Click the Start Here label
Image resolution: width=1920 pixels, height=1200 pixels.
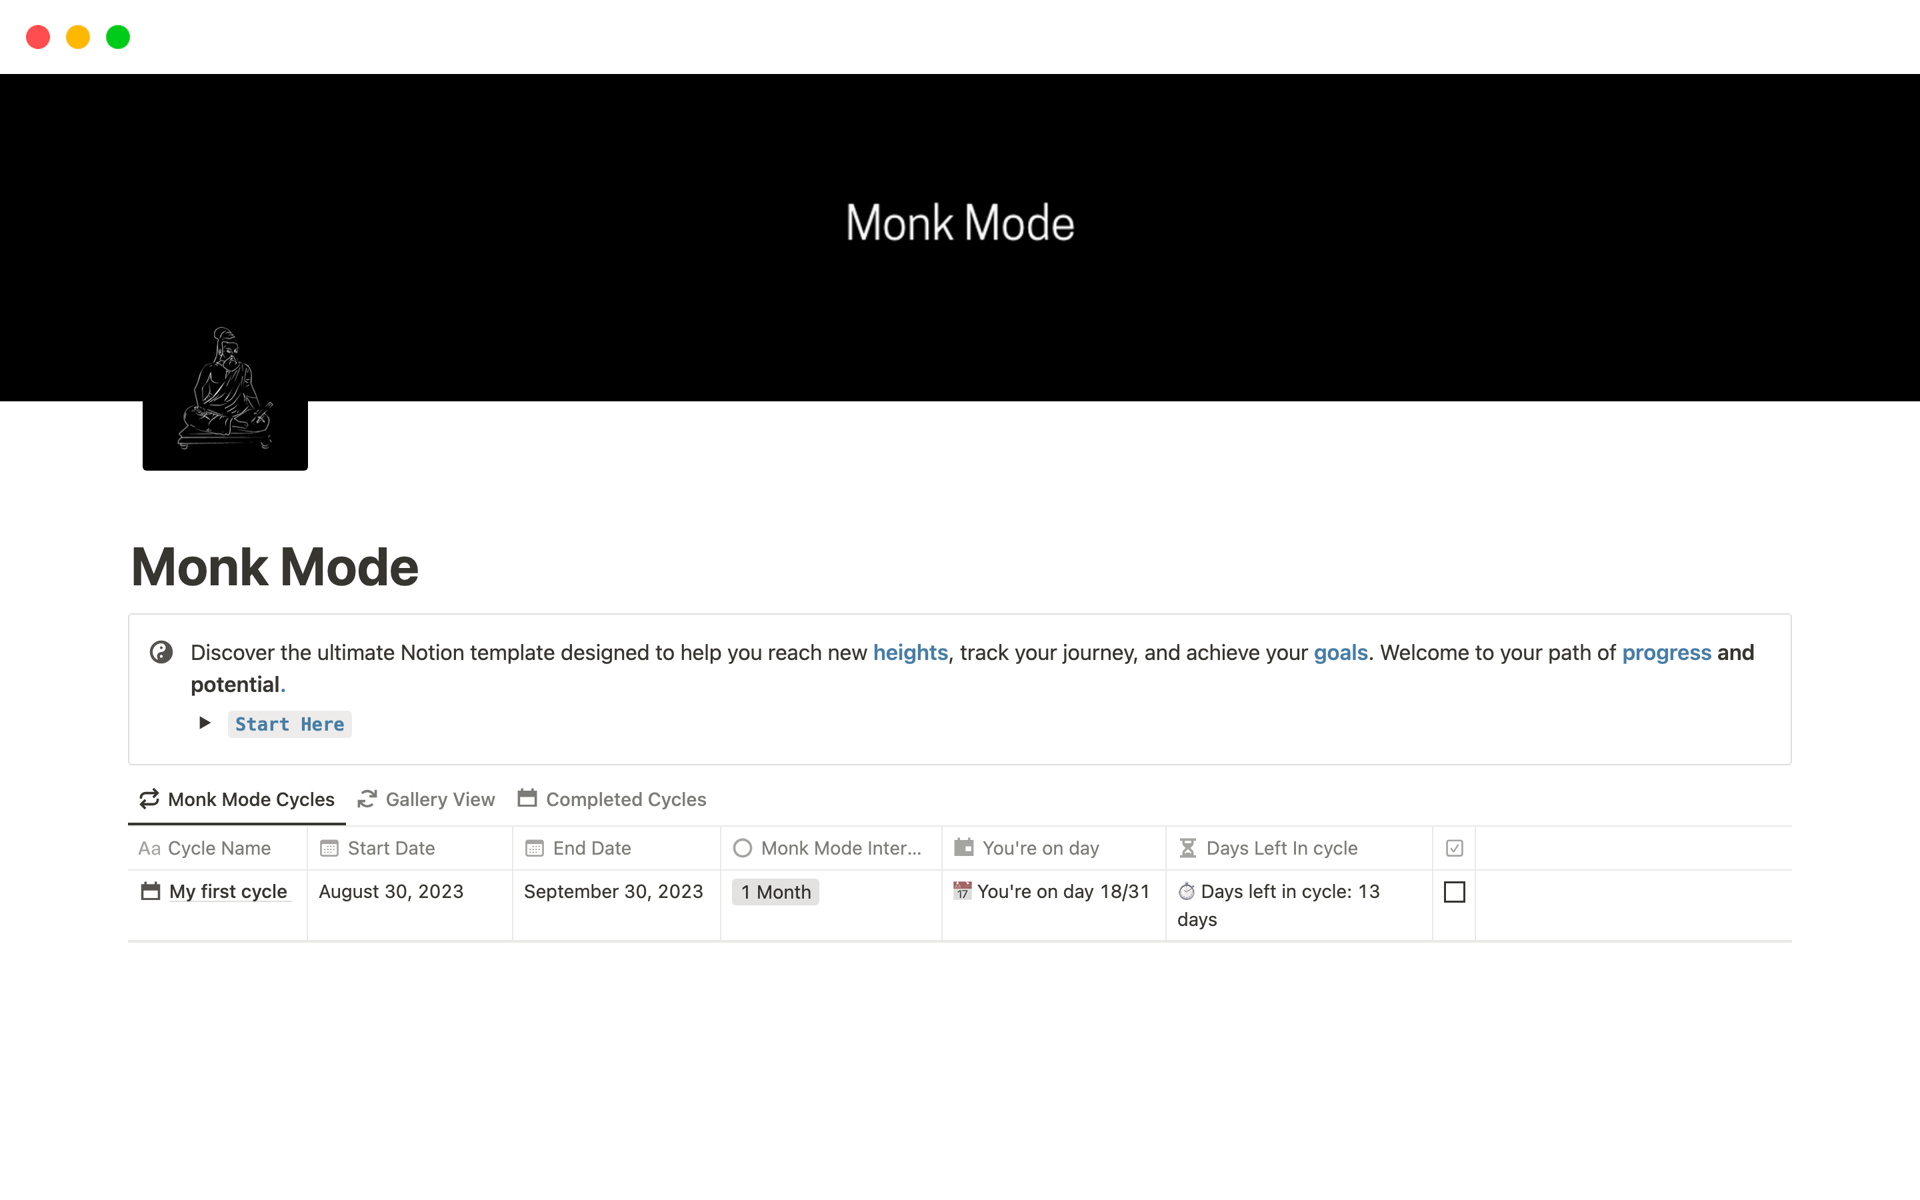(x=289, y=724)
